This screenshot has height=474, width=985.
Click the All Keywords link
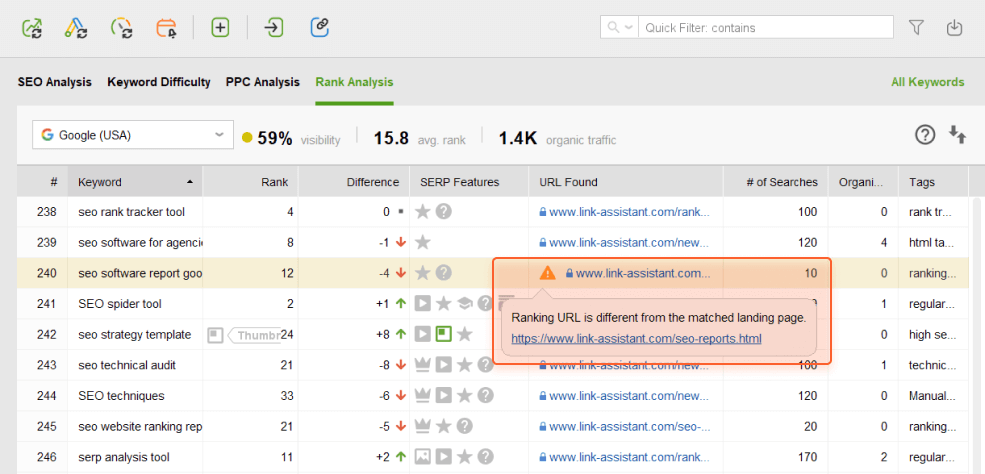[x=927, y=82]
